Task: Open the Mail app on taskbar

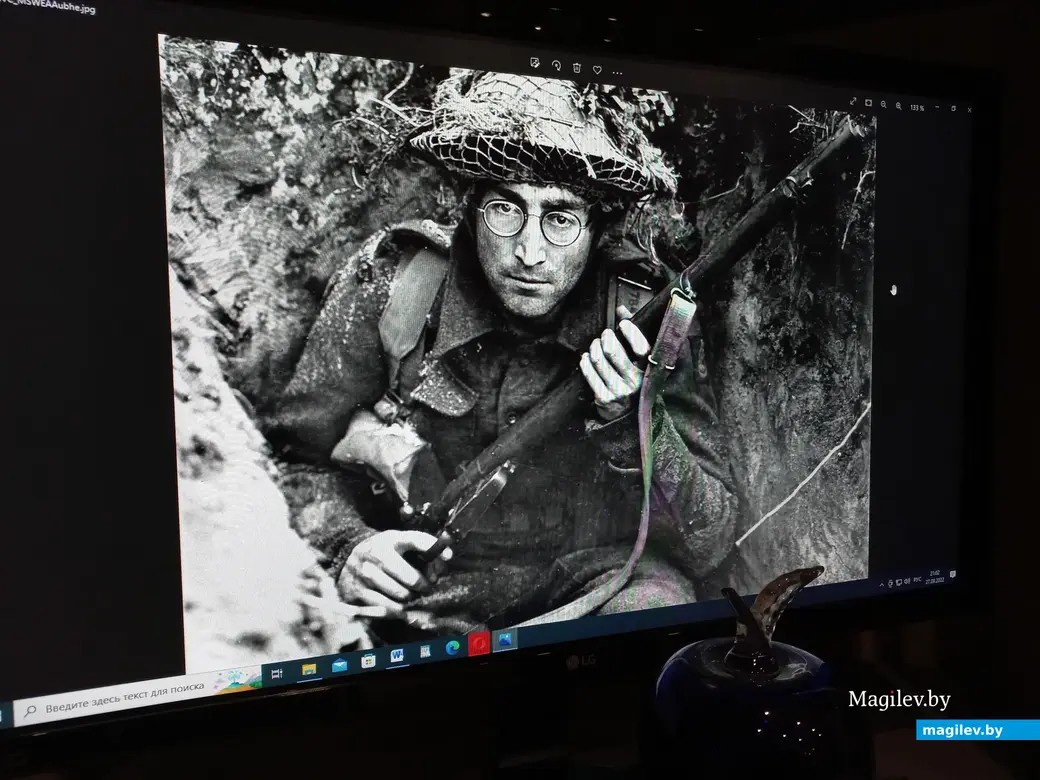Action: click(x=339, y=665)
